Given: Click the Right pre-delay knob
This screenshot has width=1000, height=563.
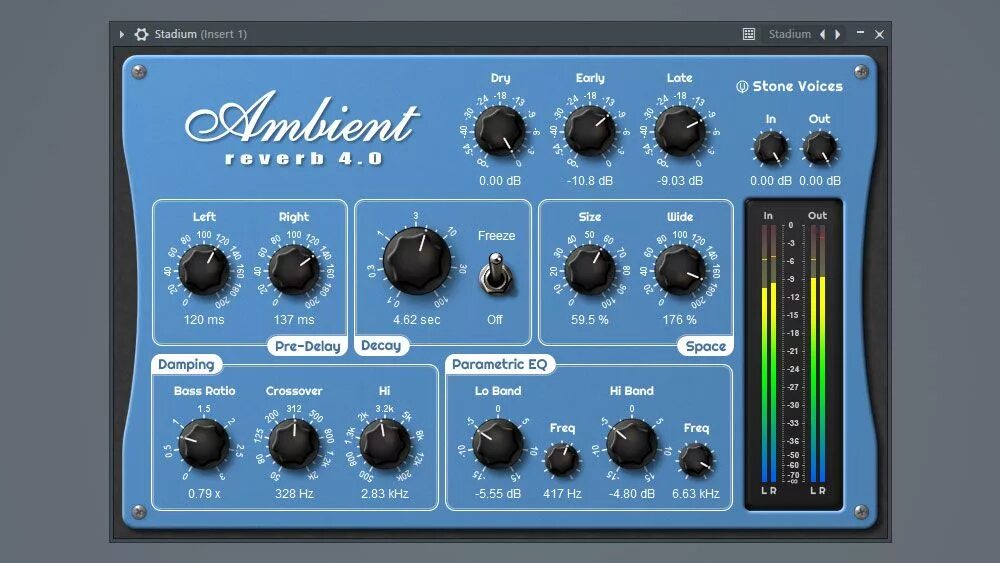Looking at the screenshot, I should pyautogui.click(x=293, y=270).
